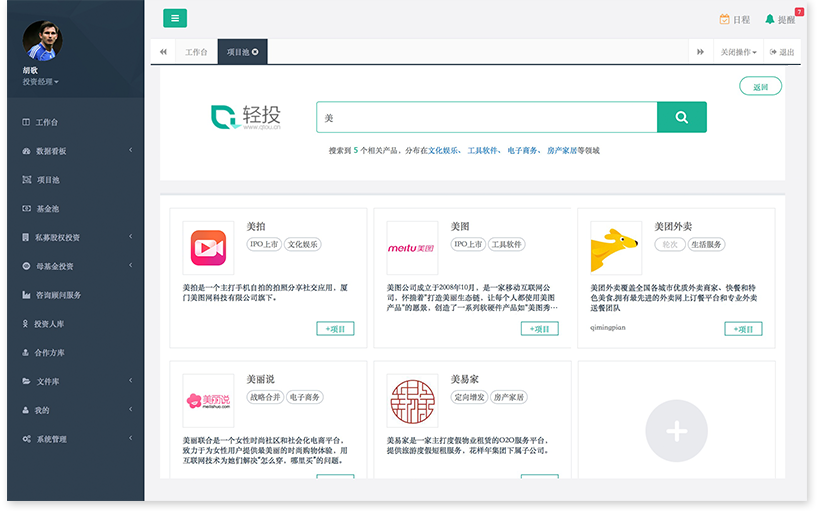Viewport: 817px width, 511px height.
Task: Toggle the sidebar with the hamburger button
Action: pos(175,18)
